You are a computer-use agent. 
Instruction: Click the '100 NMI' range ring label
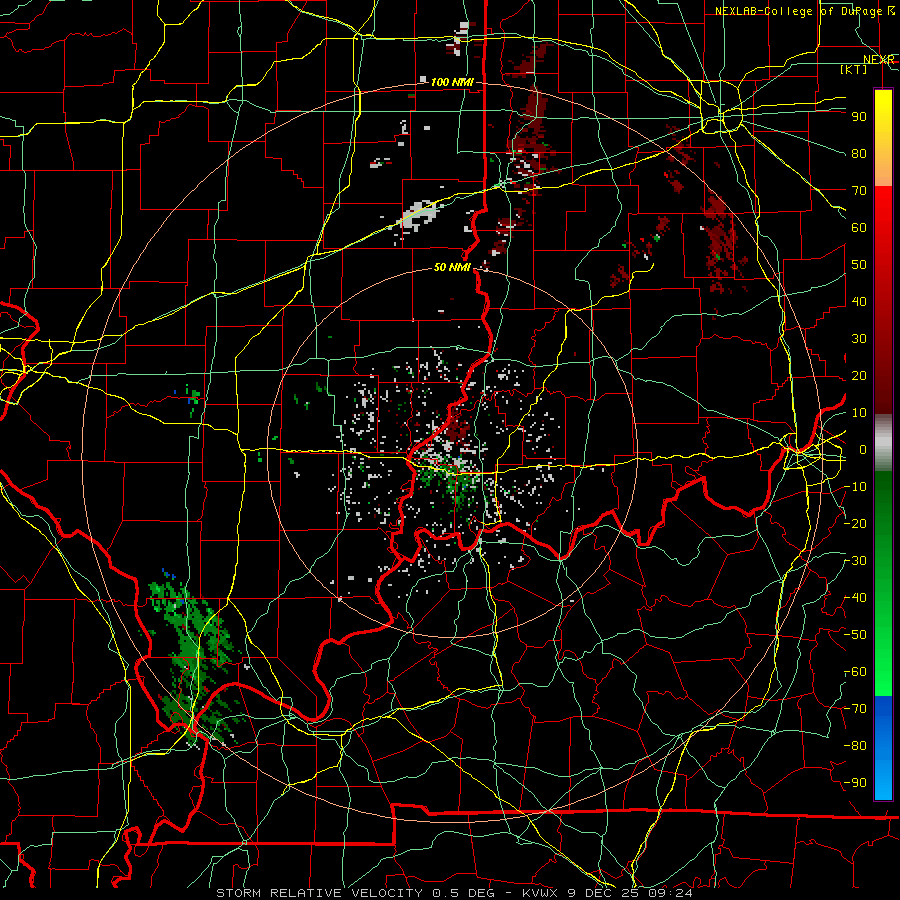(x=452, y=82)
